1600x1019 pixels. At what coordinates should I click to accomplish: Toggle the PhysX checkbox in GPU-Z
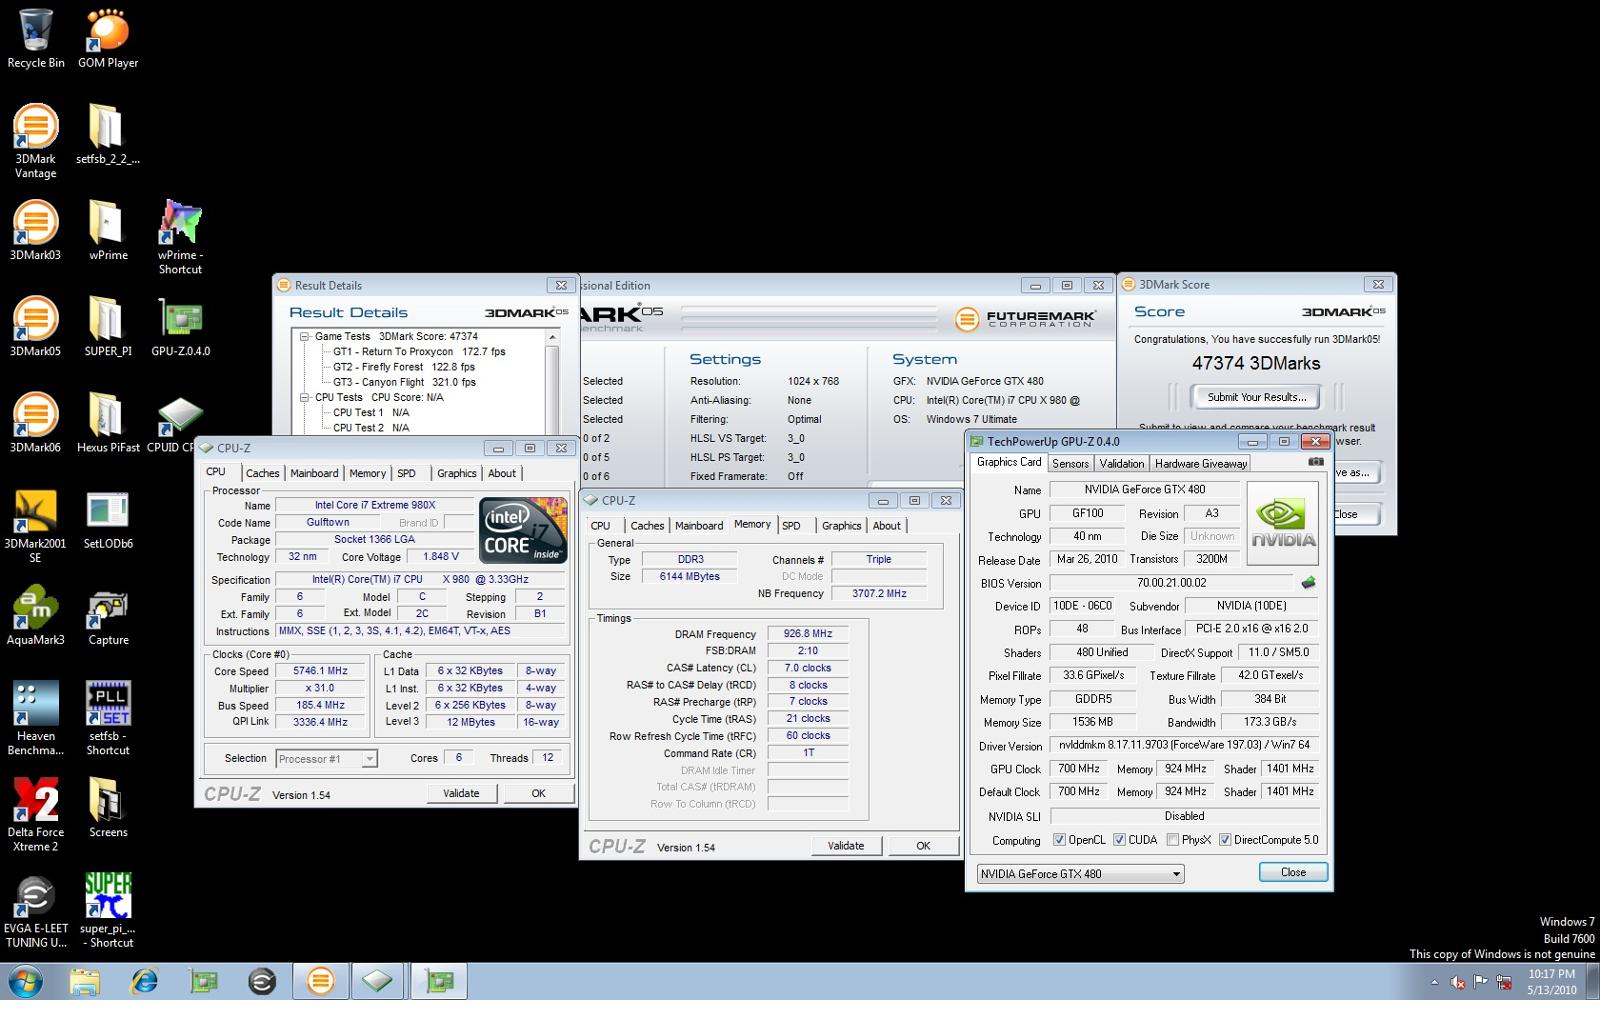click(x=1173, y=840)
